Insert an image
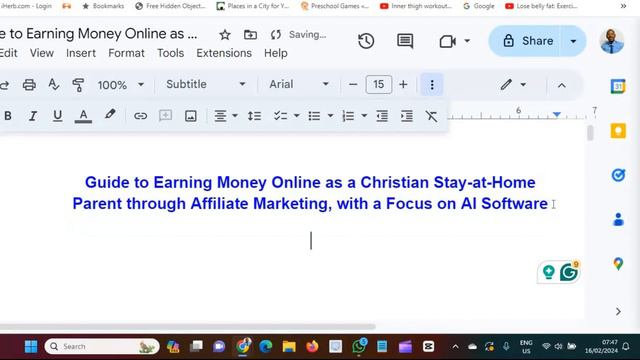The width and height of the screenshot is (640, 360). (191, 116)
